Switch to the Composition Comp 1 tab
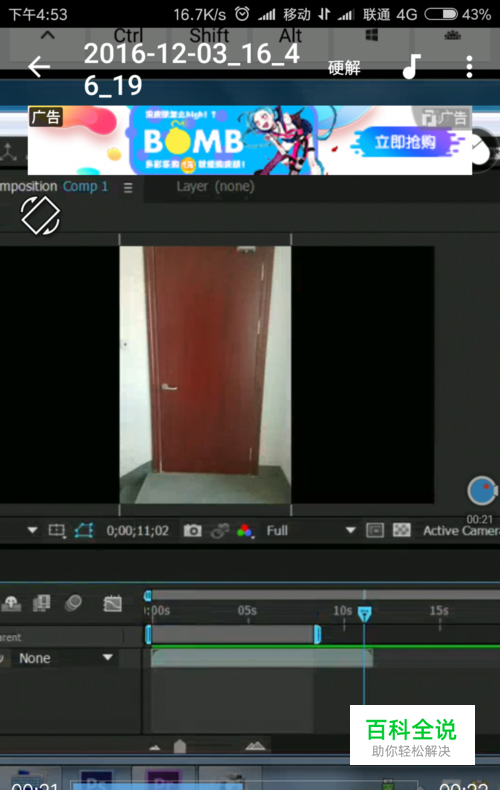Image resolution: width=500 pixels, height=790 pixels. click(54, 187)
